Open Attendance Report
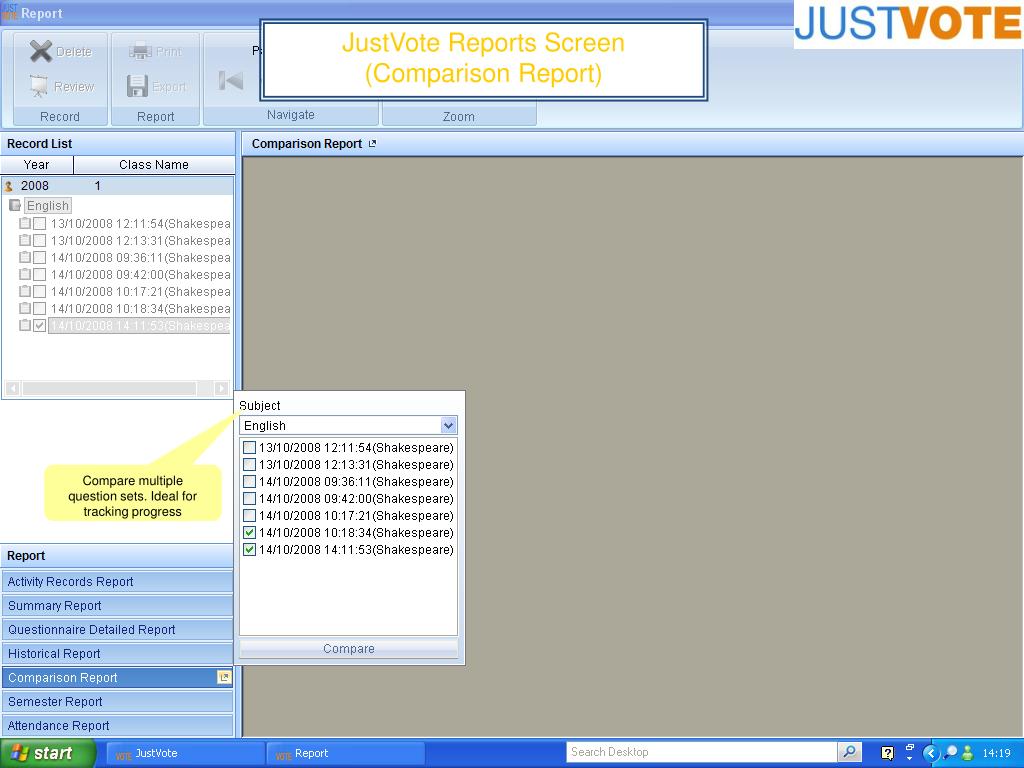 pyautogui.click(x=118, y=726)
